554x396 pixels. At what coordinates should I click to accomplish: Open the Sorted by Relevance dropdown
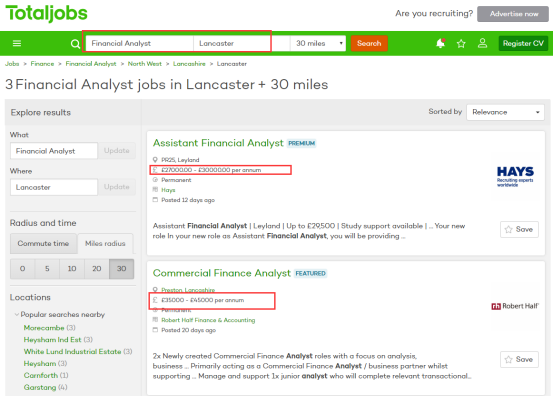505,112
